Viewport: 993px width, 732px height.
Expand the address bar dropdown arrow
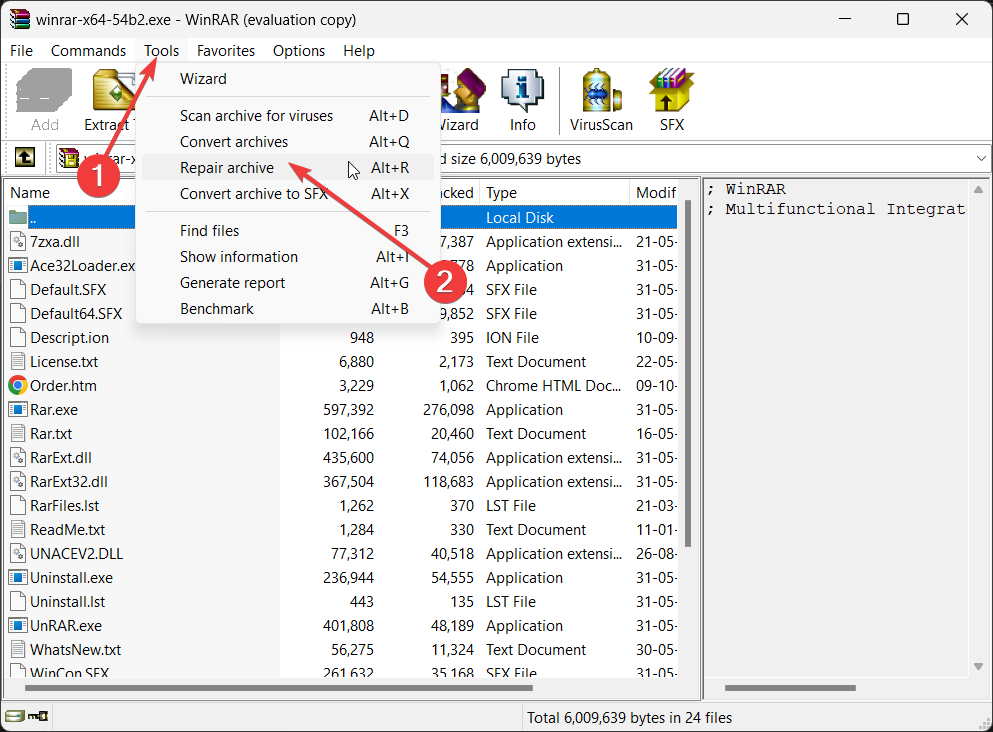coord(981,158)
